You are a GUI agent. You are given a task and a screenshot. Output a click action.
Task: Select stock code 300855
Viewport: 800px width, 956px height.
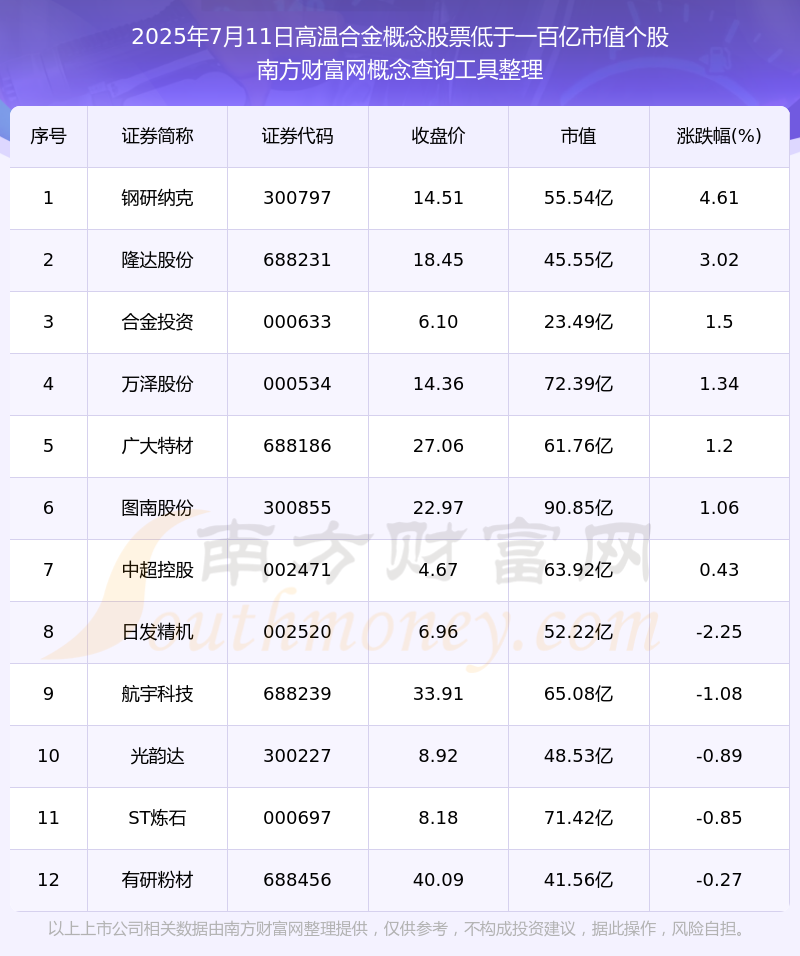[x=298, y=508]
